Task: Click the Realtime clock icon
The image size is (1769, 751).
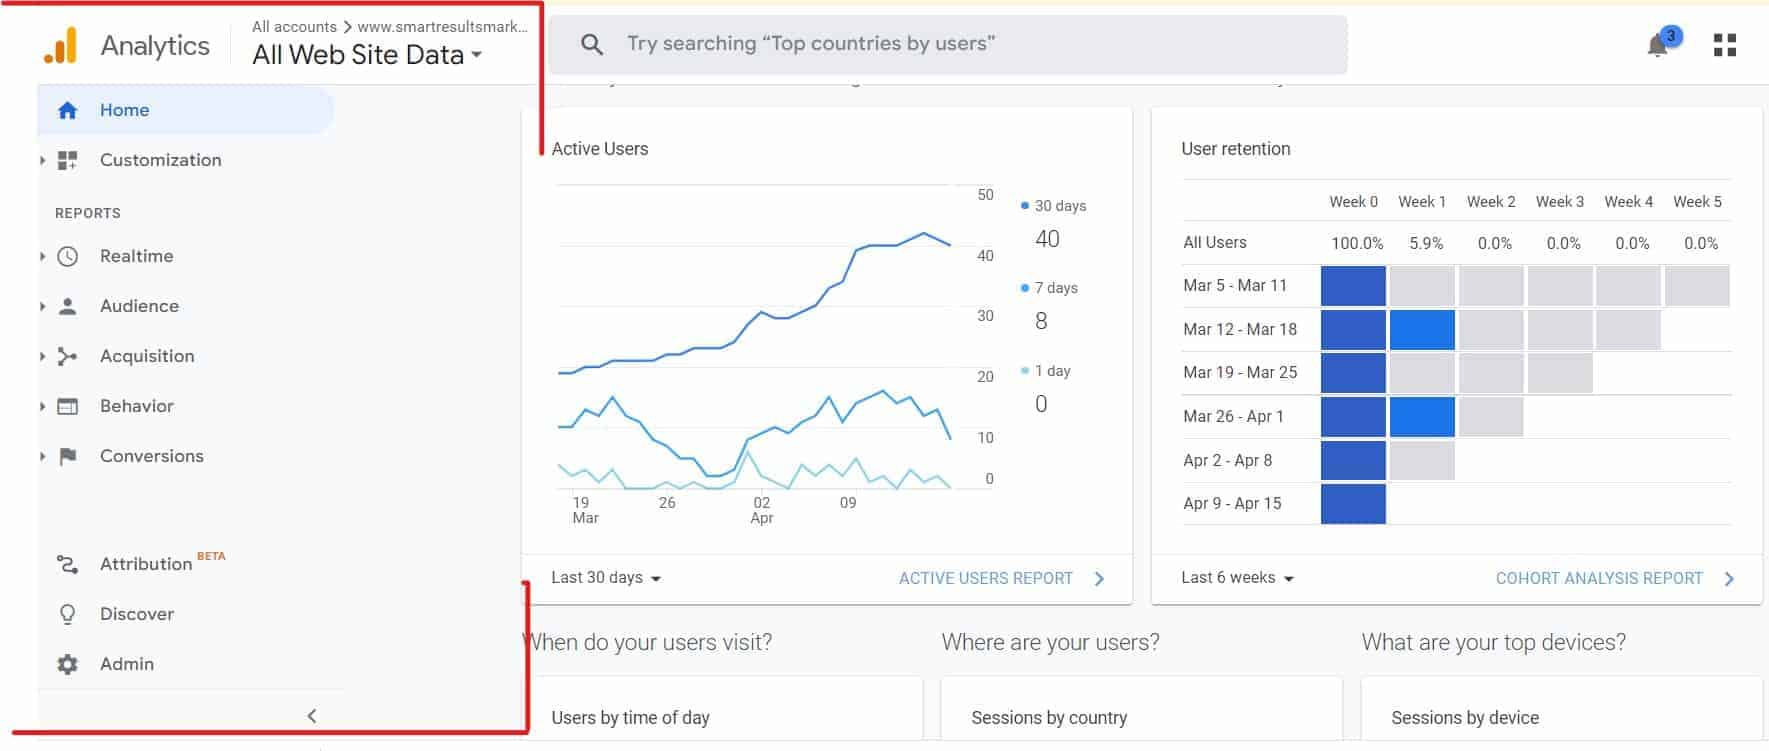Action: coord(67,256)
